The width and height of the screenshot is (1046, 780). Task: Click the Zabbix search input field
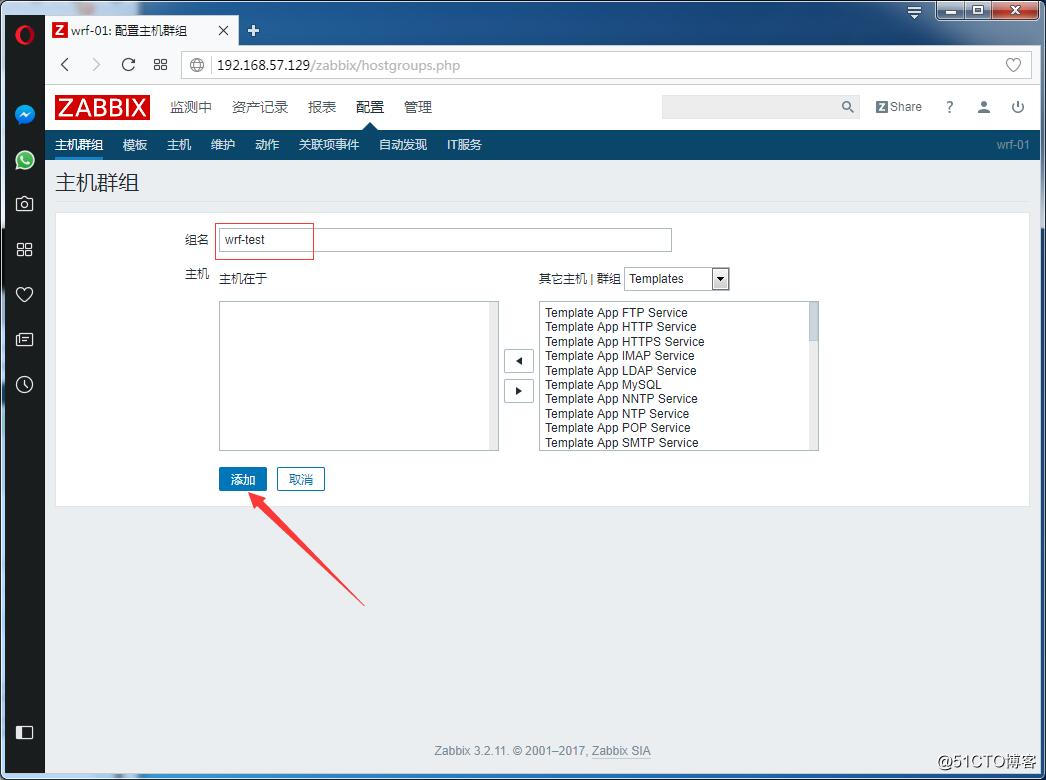pos(750,107)
